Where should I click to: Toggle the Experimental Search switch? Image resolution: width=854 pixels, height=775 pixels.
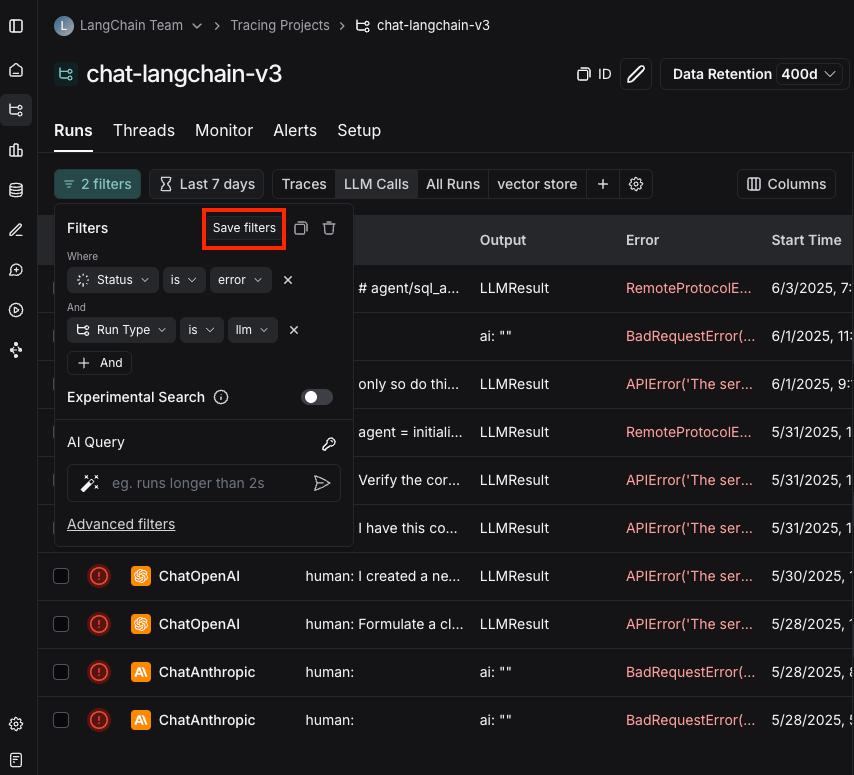(317, 397)
